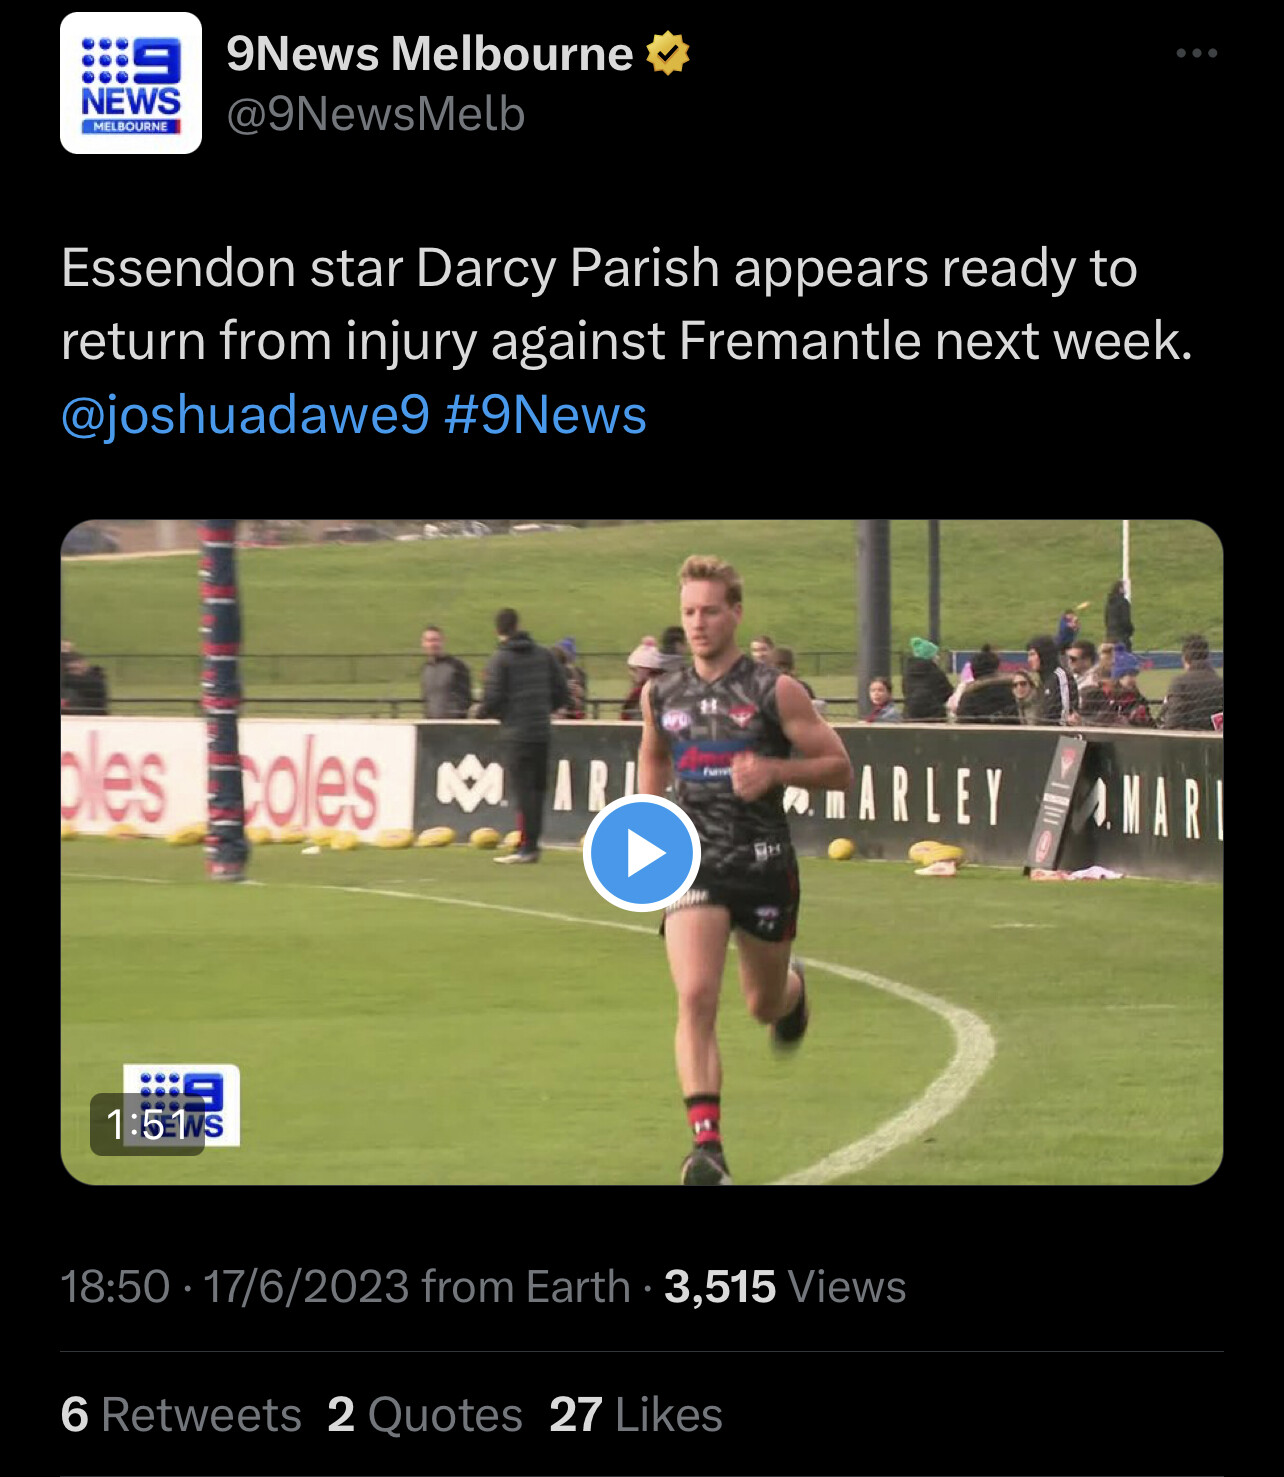This screenshot has width=1284, height=1477.
Task: View the 6 Retweets list
Action: click(x=181, y=1414)
